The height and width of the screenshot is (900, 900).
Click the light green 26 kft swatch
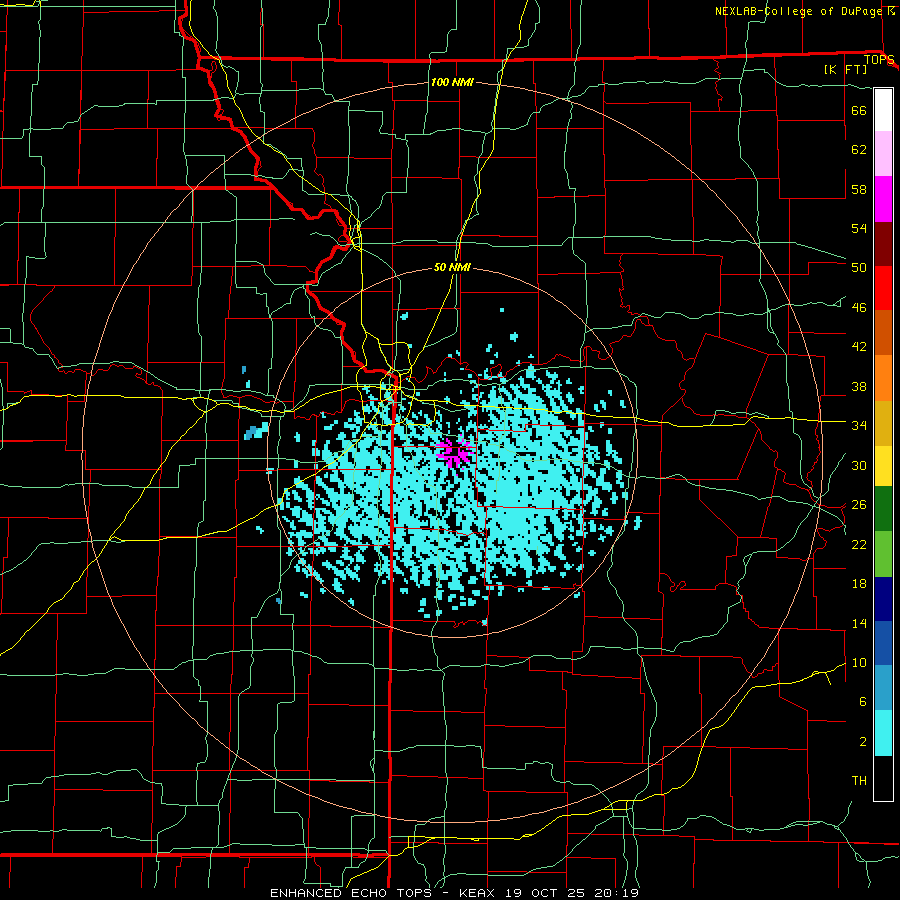pyautogui.click(x=883, y=554)
